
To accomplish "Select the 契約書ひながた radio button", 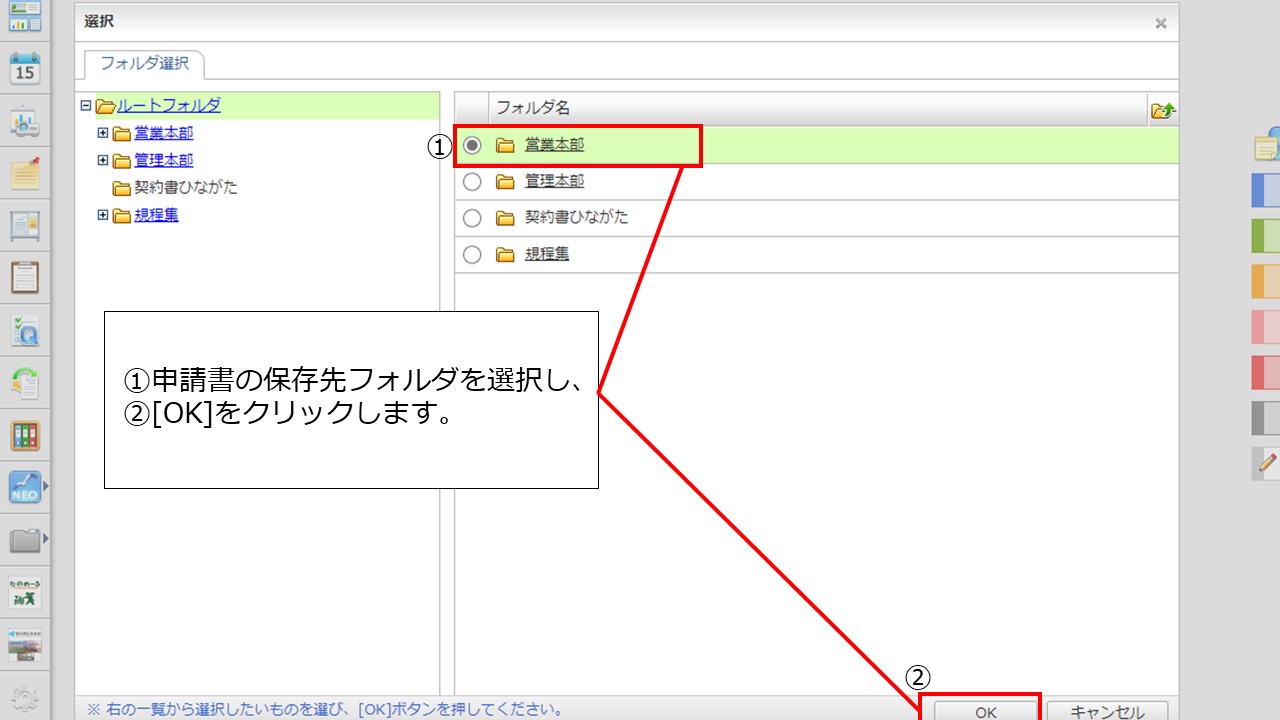I will [x=473, y=218].
